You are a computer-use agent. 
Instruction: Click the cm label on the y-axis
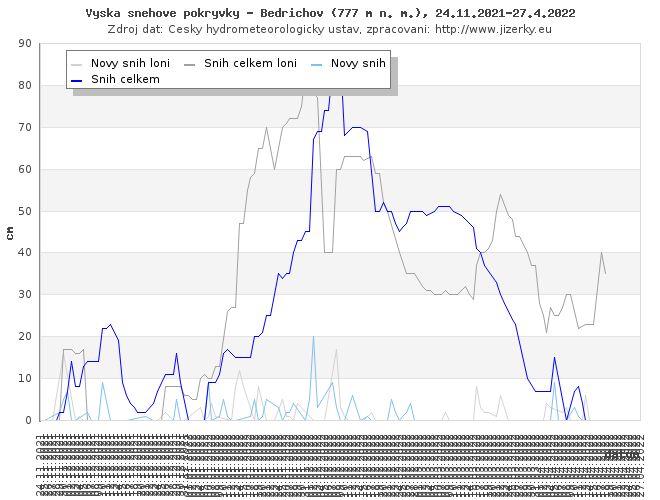coord(10,233)
